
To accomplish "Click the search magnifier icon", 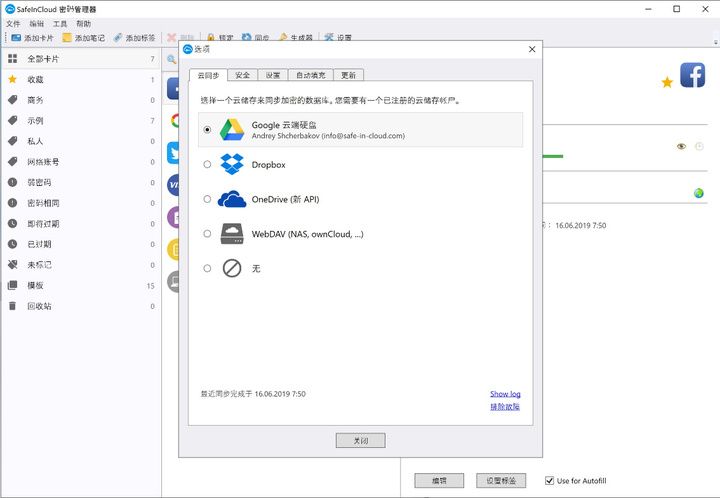I will 172,59.
